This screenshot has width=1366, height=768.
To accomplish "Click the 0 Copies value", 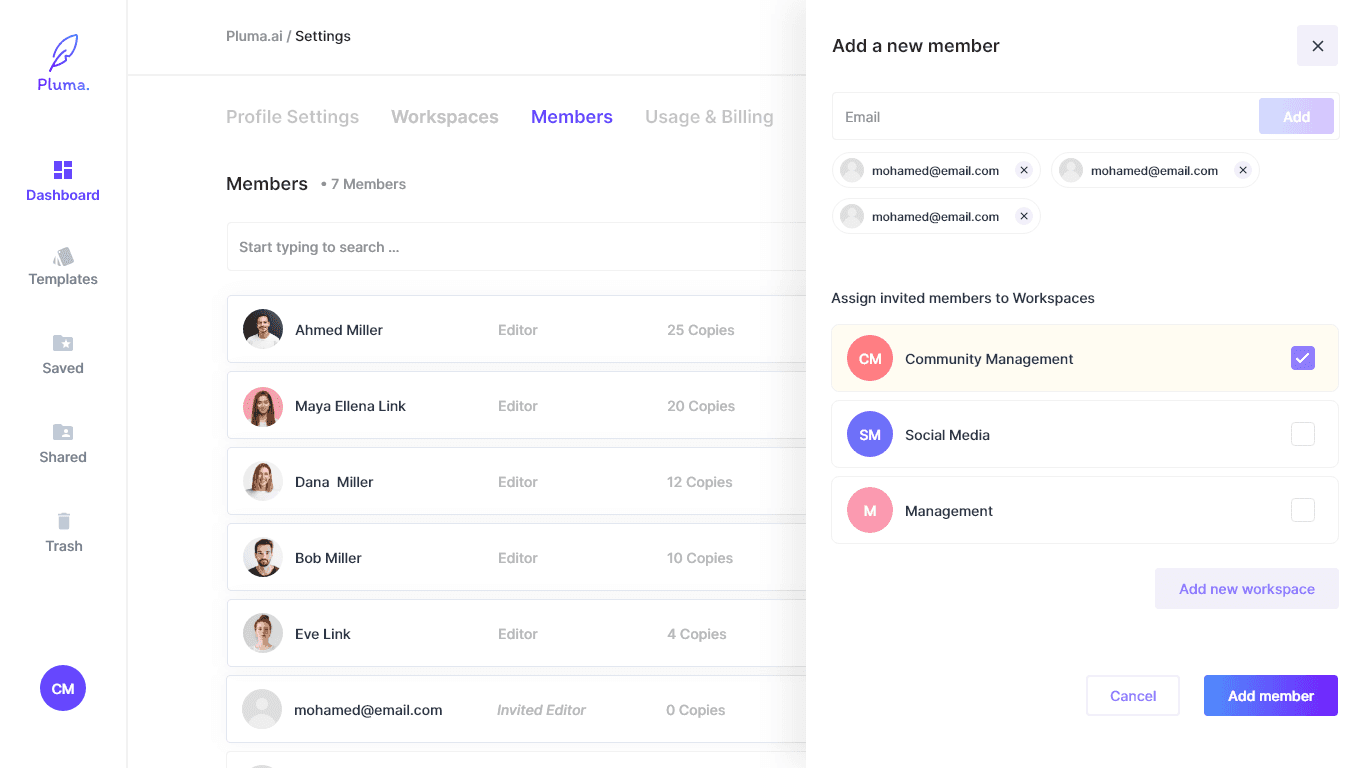I will tap(696, 710).
